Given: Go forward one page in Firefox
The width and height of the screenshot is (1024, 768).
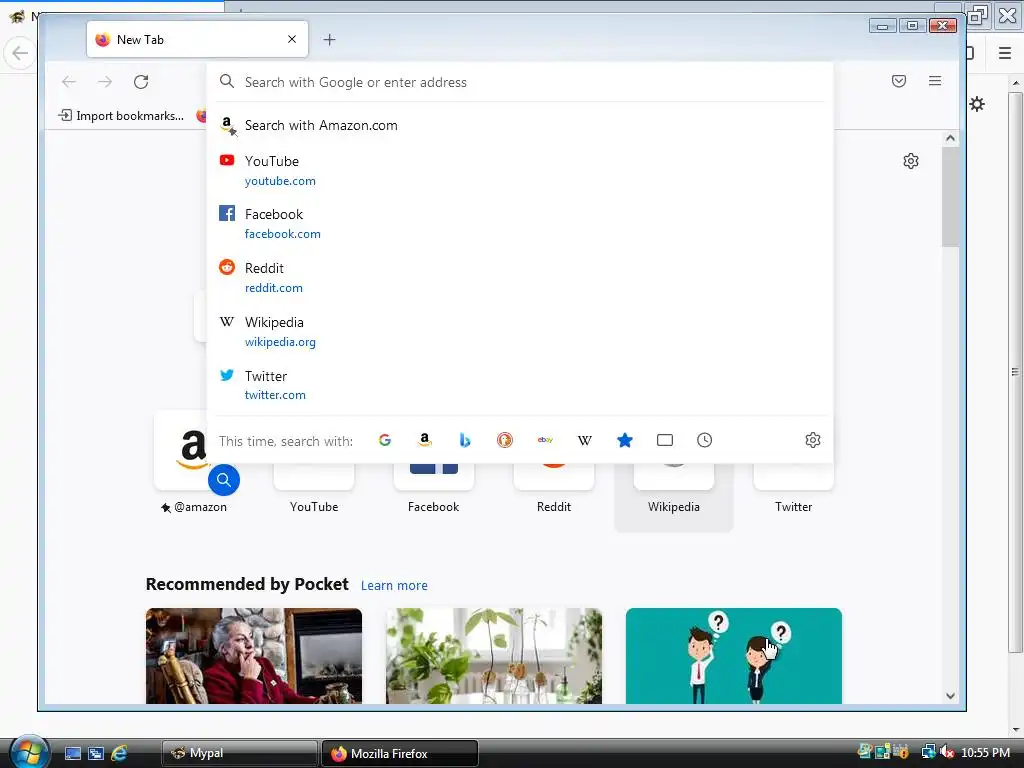Looking at the screenshot, I should point(104,82).
